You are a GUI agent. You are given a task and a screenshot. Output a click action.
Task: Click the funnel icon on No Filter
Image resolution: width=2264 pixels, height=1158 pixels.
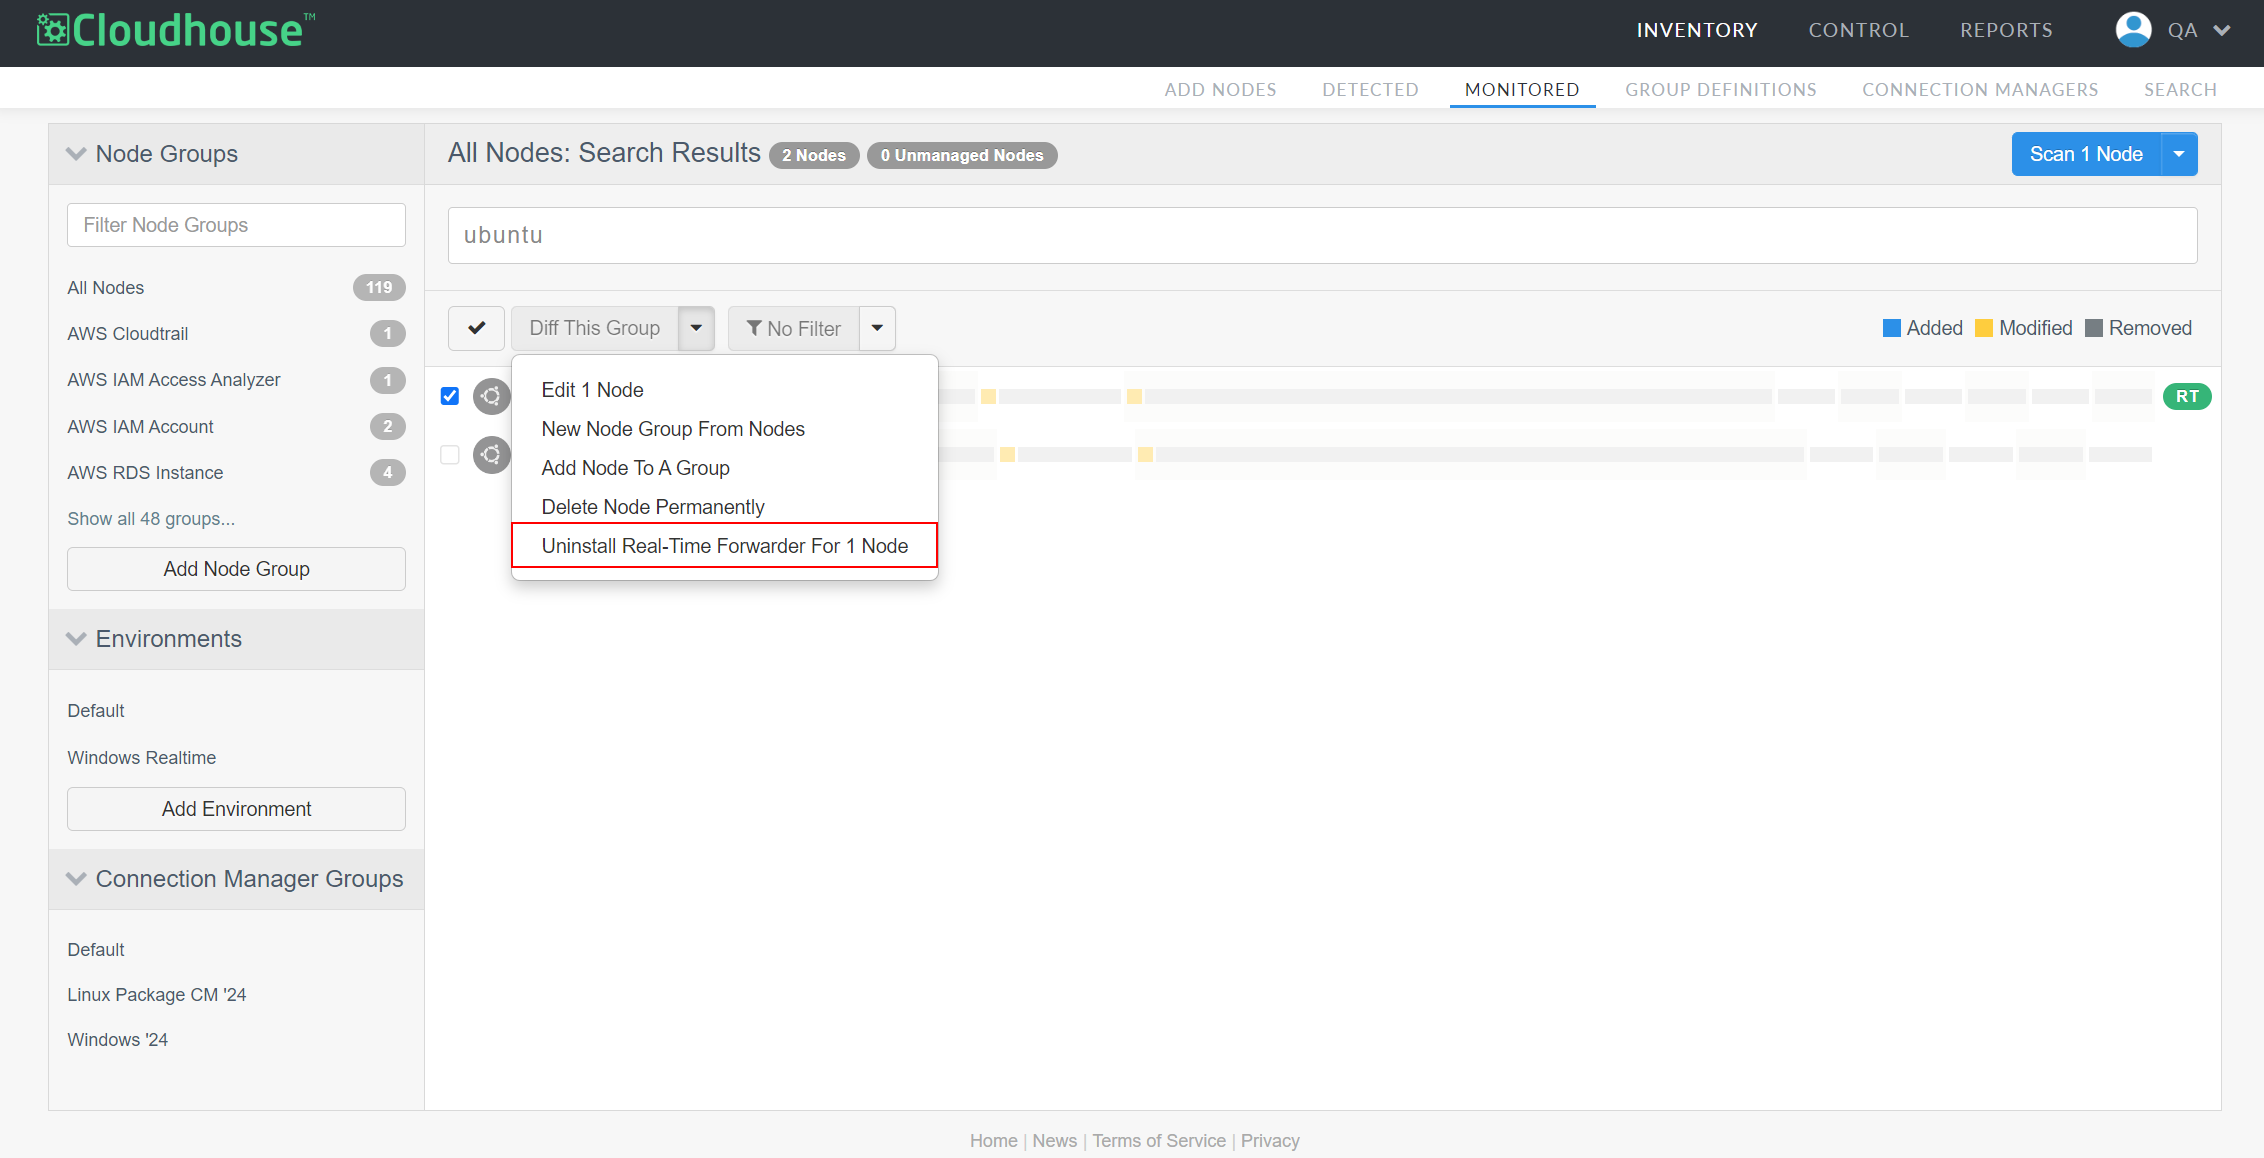(755, 328)
